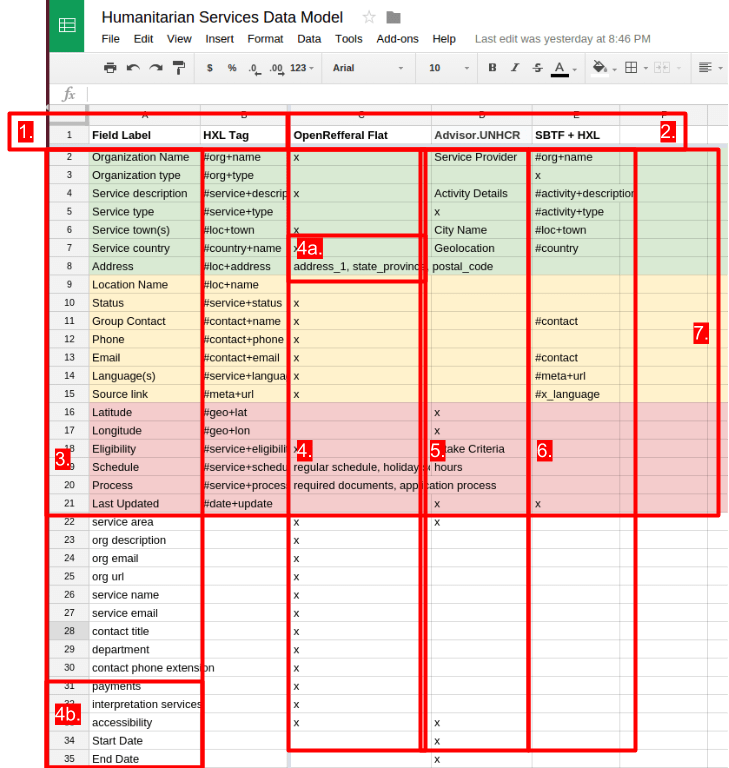Click horizontal align icon
Image resolution: width=729 pixels, height=768 pixels.
705,68
